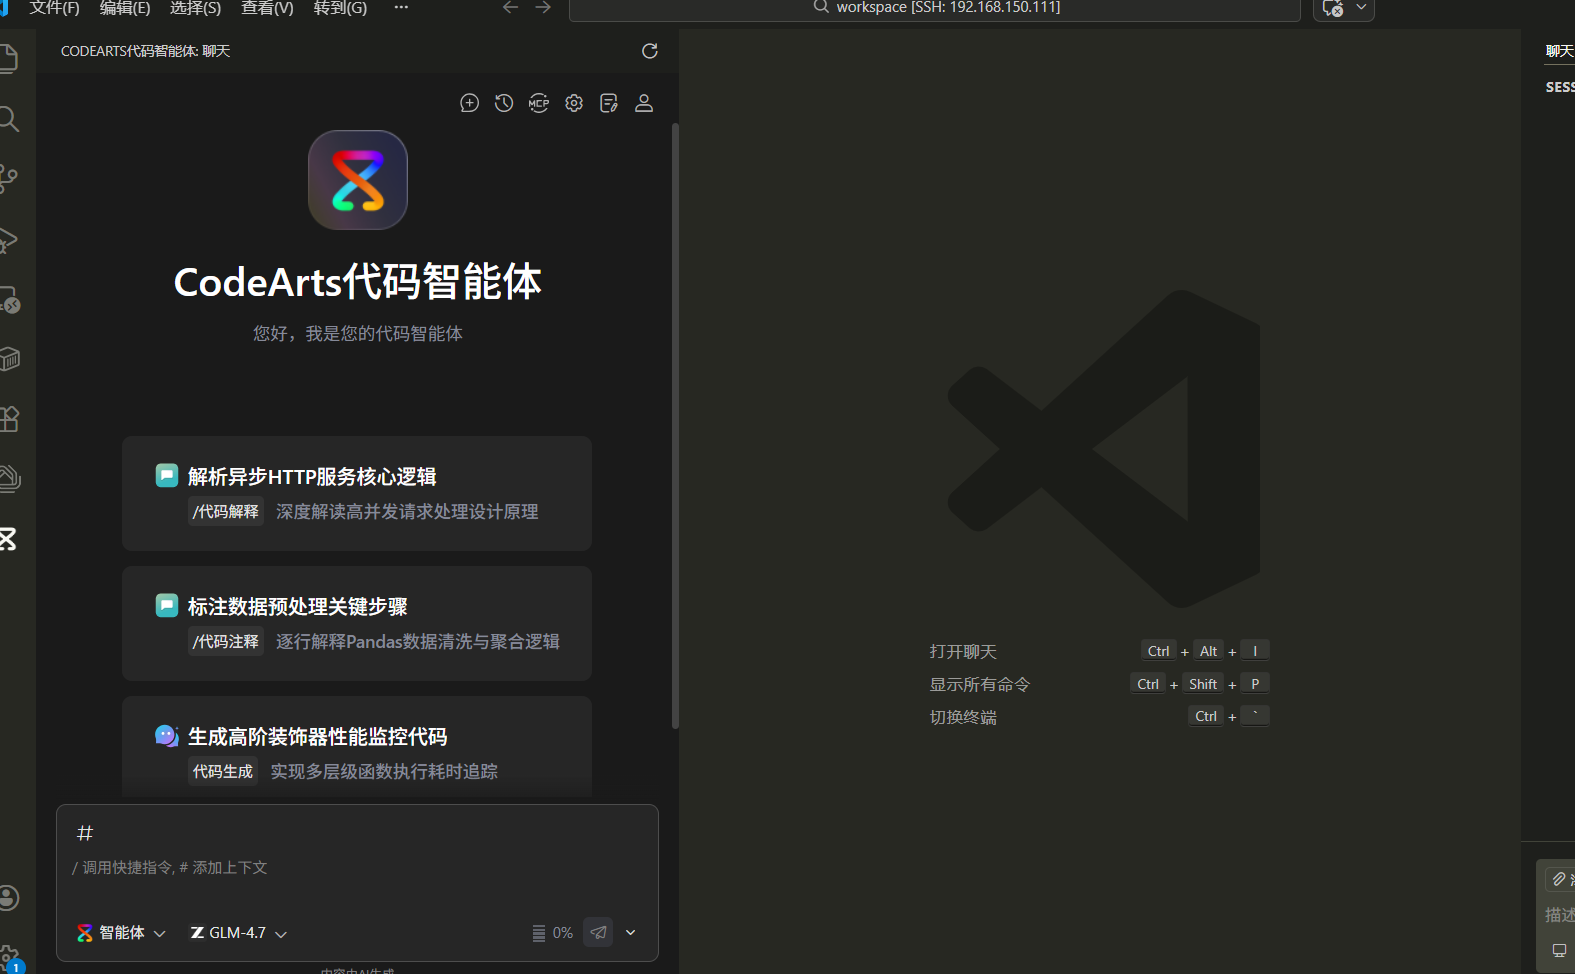Click the attach paperclip icon in the right panel
The width and height of the screenshot is (1575, 974).
(x=1558, y=879)
